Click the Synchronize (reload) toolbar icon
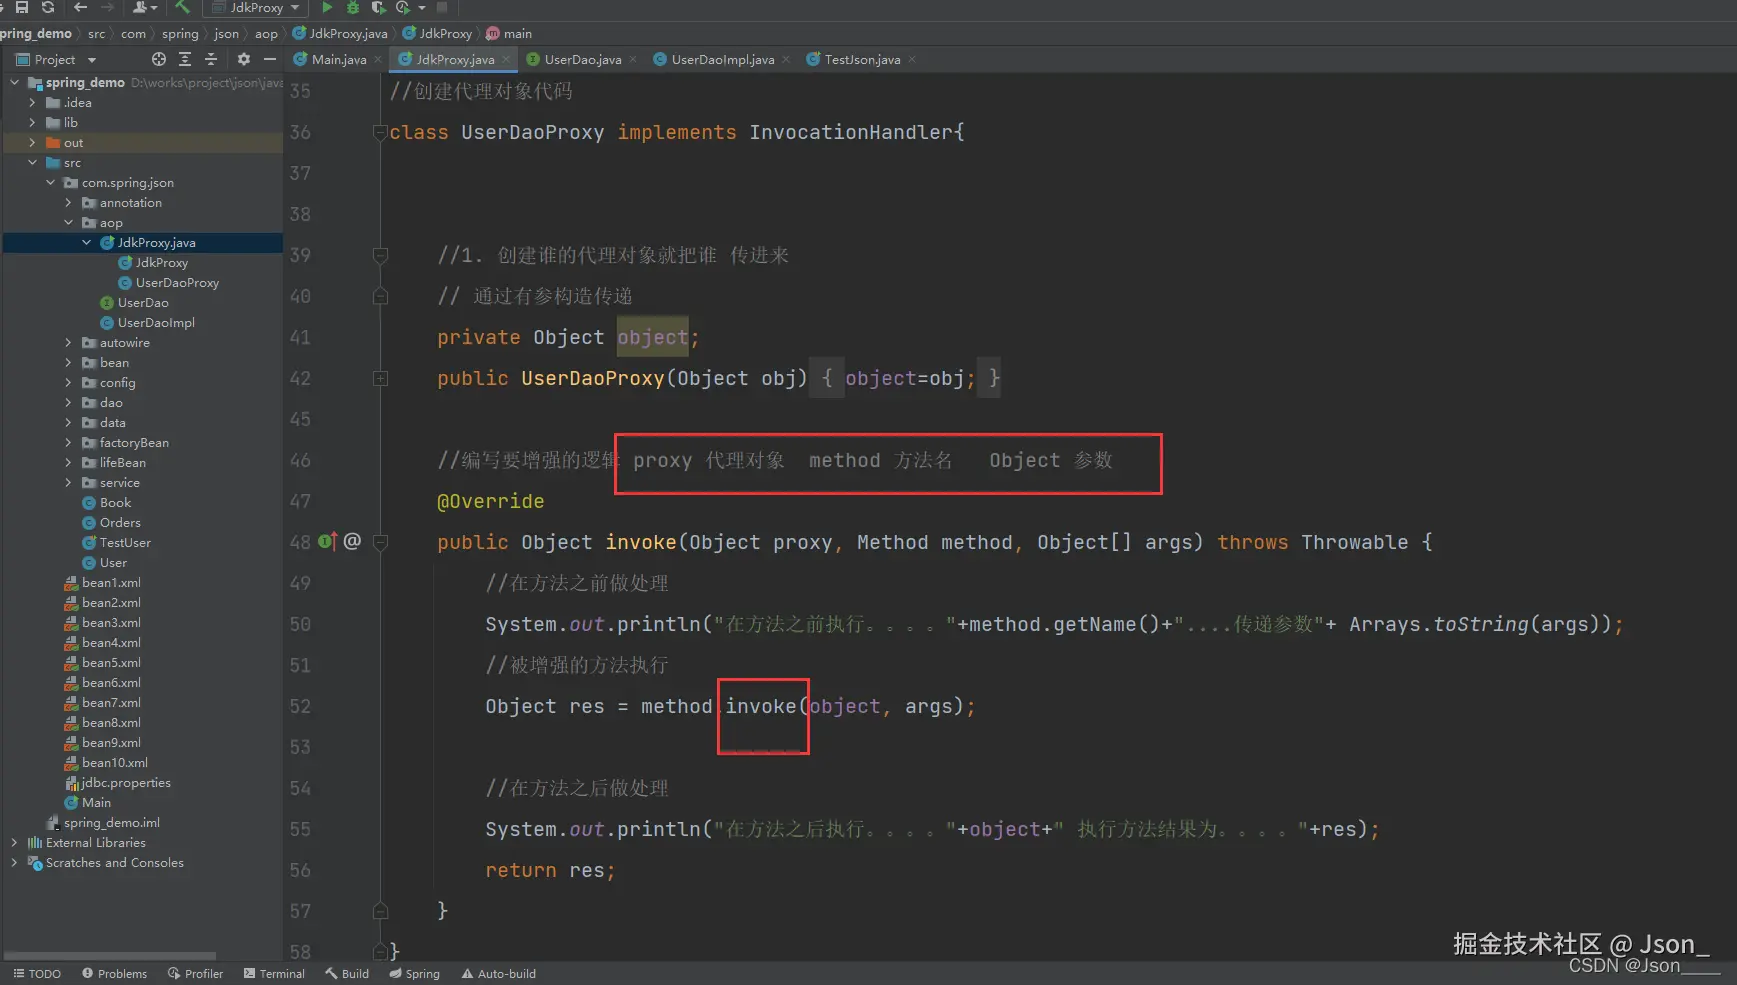Image resolution: width=1737 pixels, height=985 pixels. click(x=47, y=7)
